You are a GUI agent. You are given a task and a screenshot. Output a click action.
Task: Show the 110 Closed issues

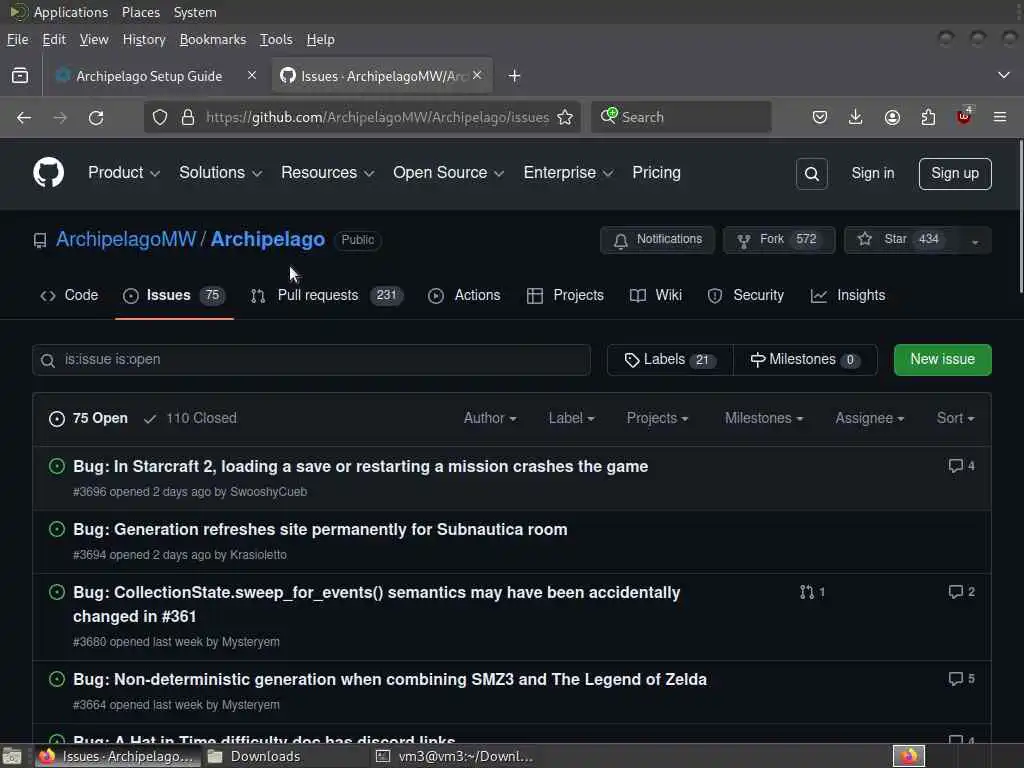pos(190,418)
